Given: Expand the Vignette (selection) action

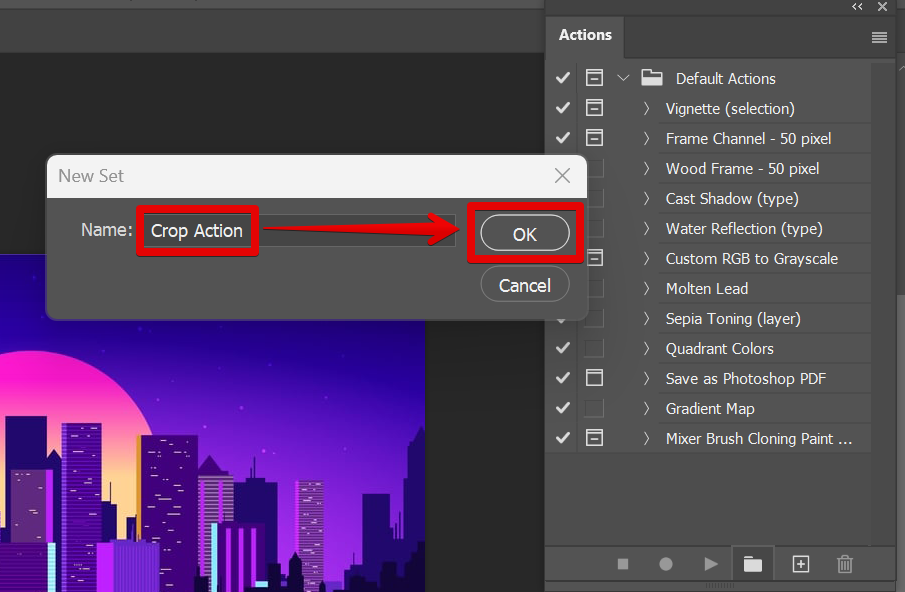Looking at the screenshot, I should point(646,108).
